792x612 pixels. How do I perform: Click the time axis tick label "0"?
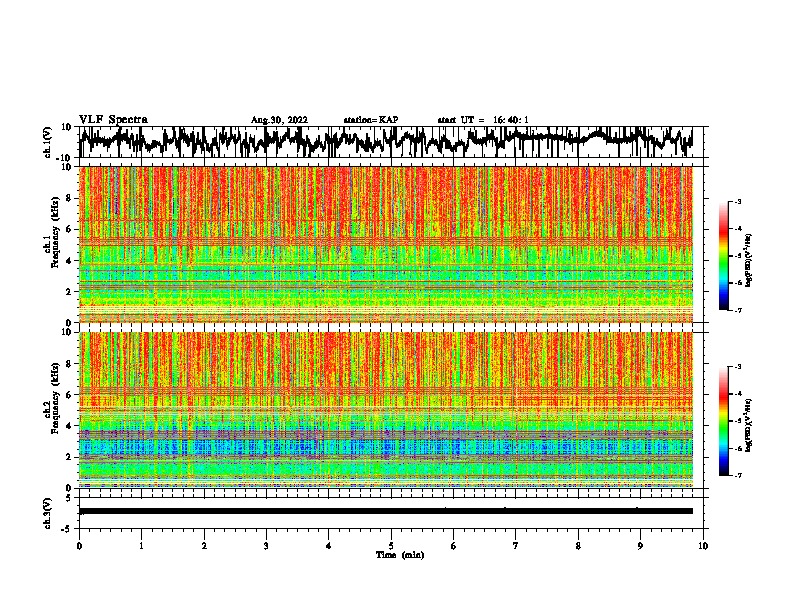[79, 546]
